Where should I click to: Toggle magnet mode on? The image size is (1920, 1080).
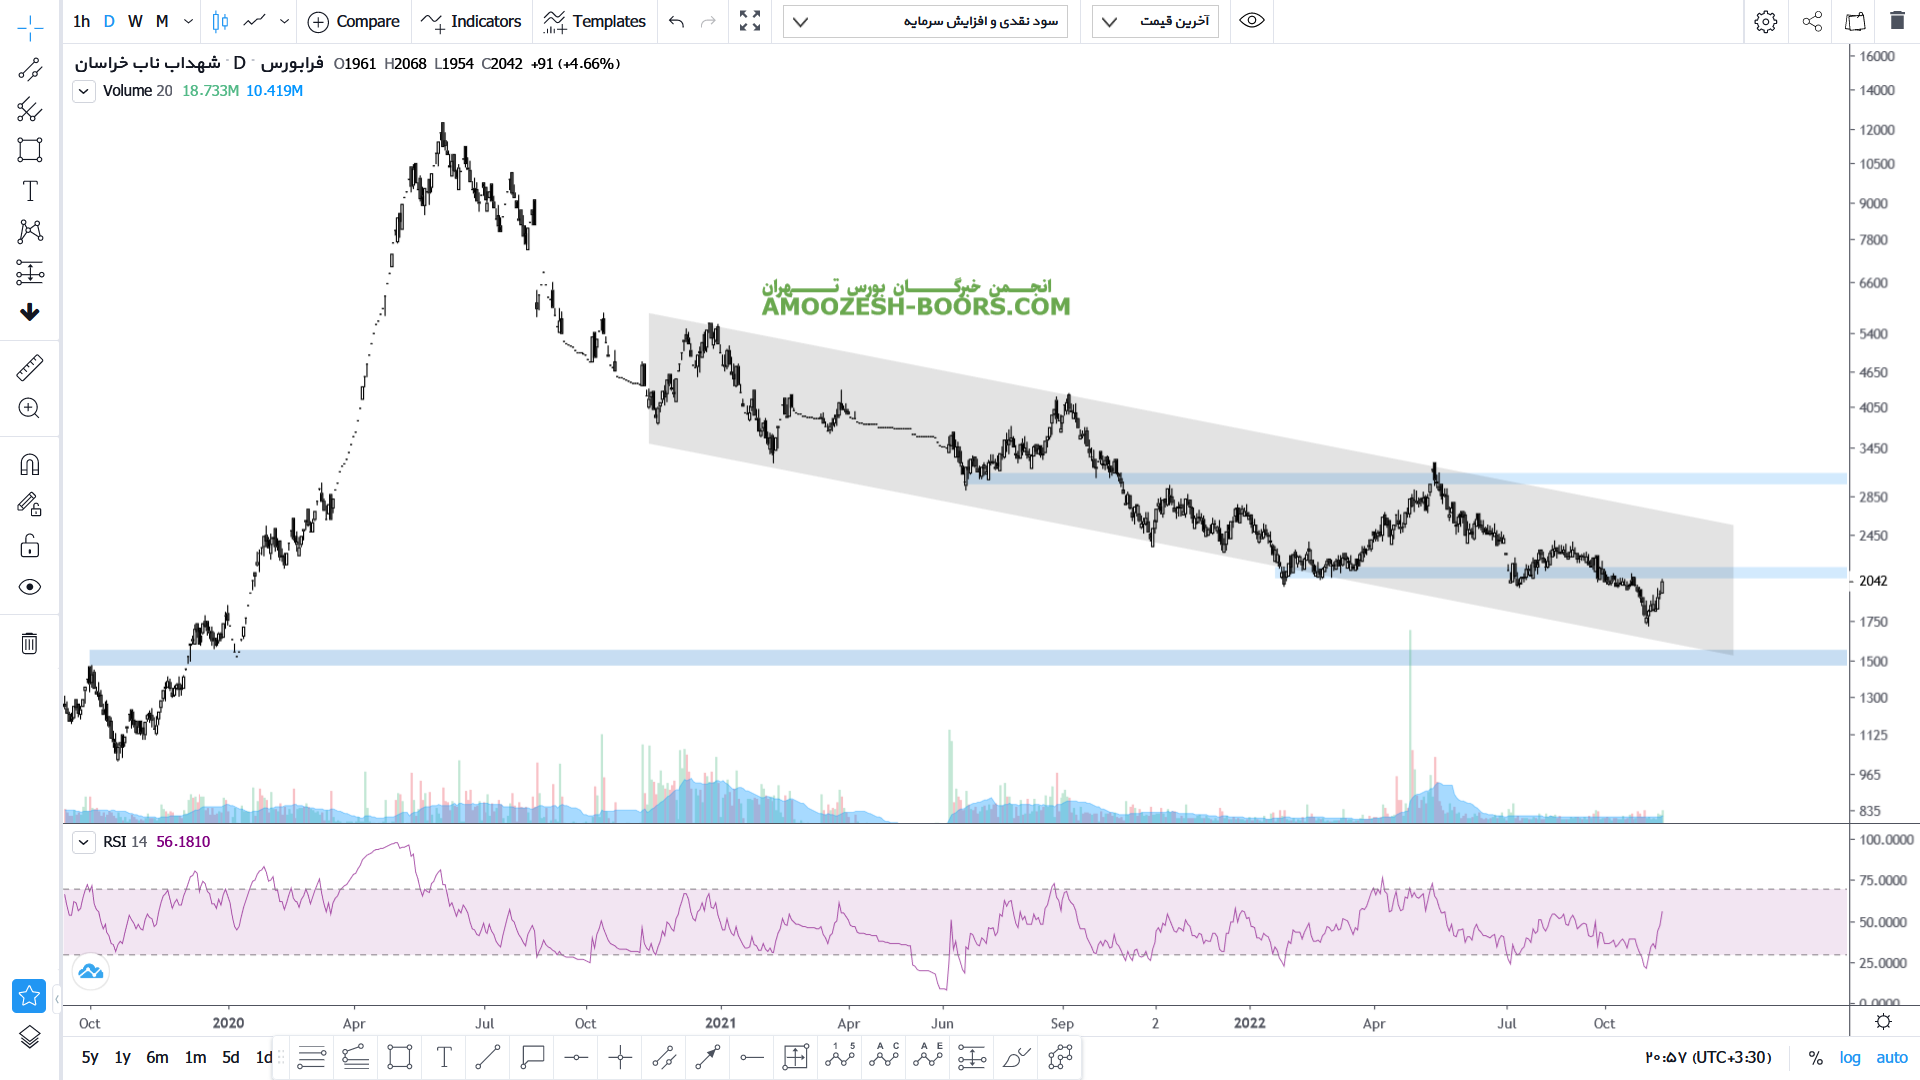coord(30,465)
